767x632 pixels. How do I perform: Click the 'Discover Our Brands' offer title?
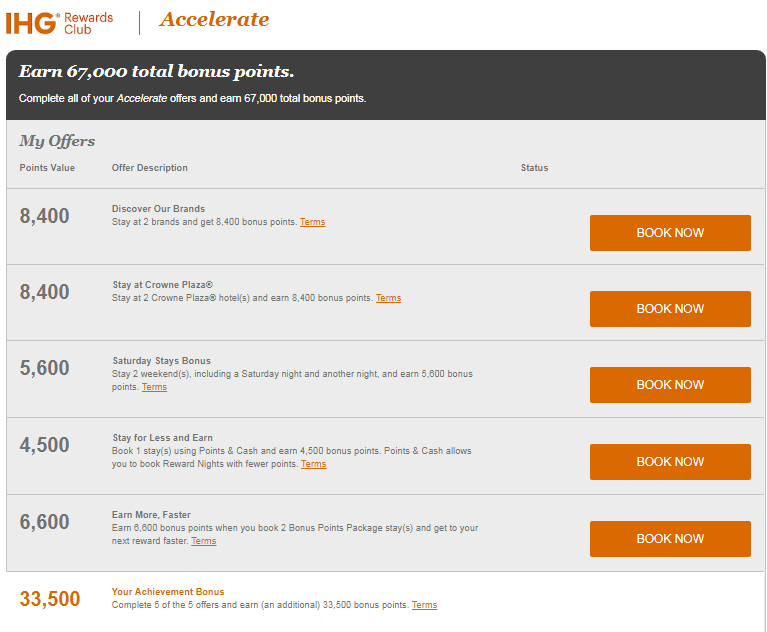pos(158,209)
